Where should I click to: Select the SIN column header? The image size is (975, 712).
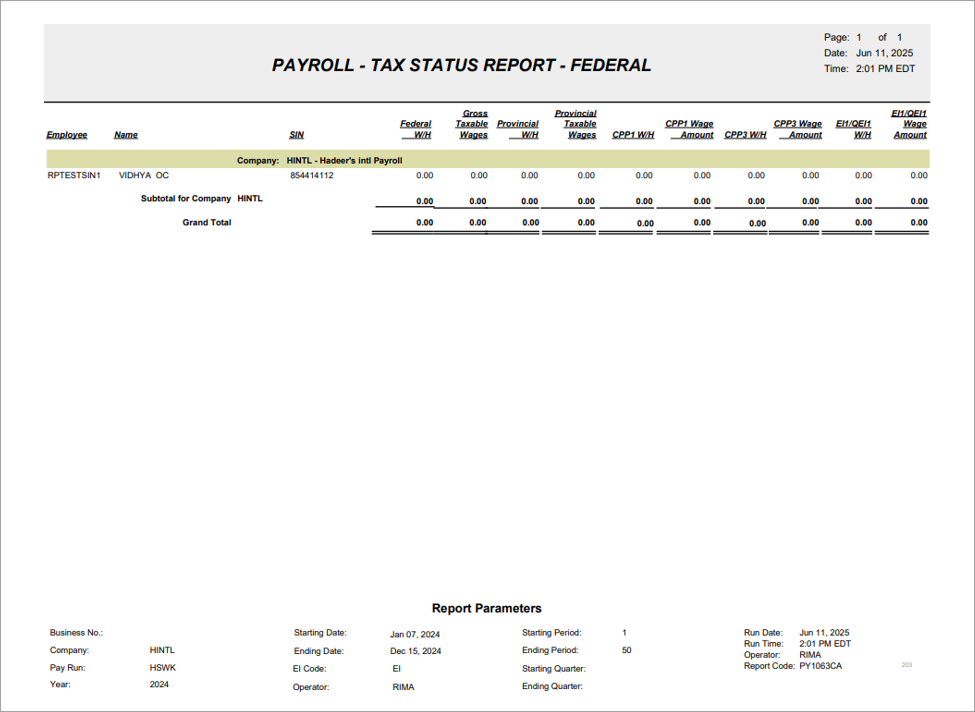pyautogui.click(x=297, y=135)
